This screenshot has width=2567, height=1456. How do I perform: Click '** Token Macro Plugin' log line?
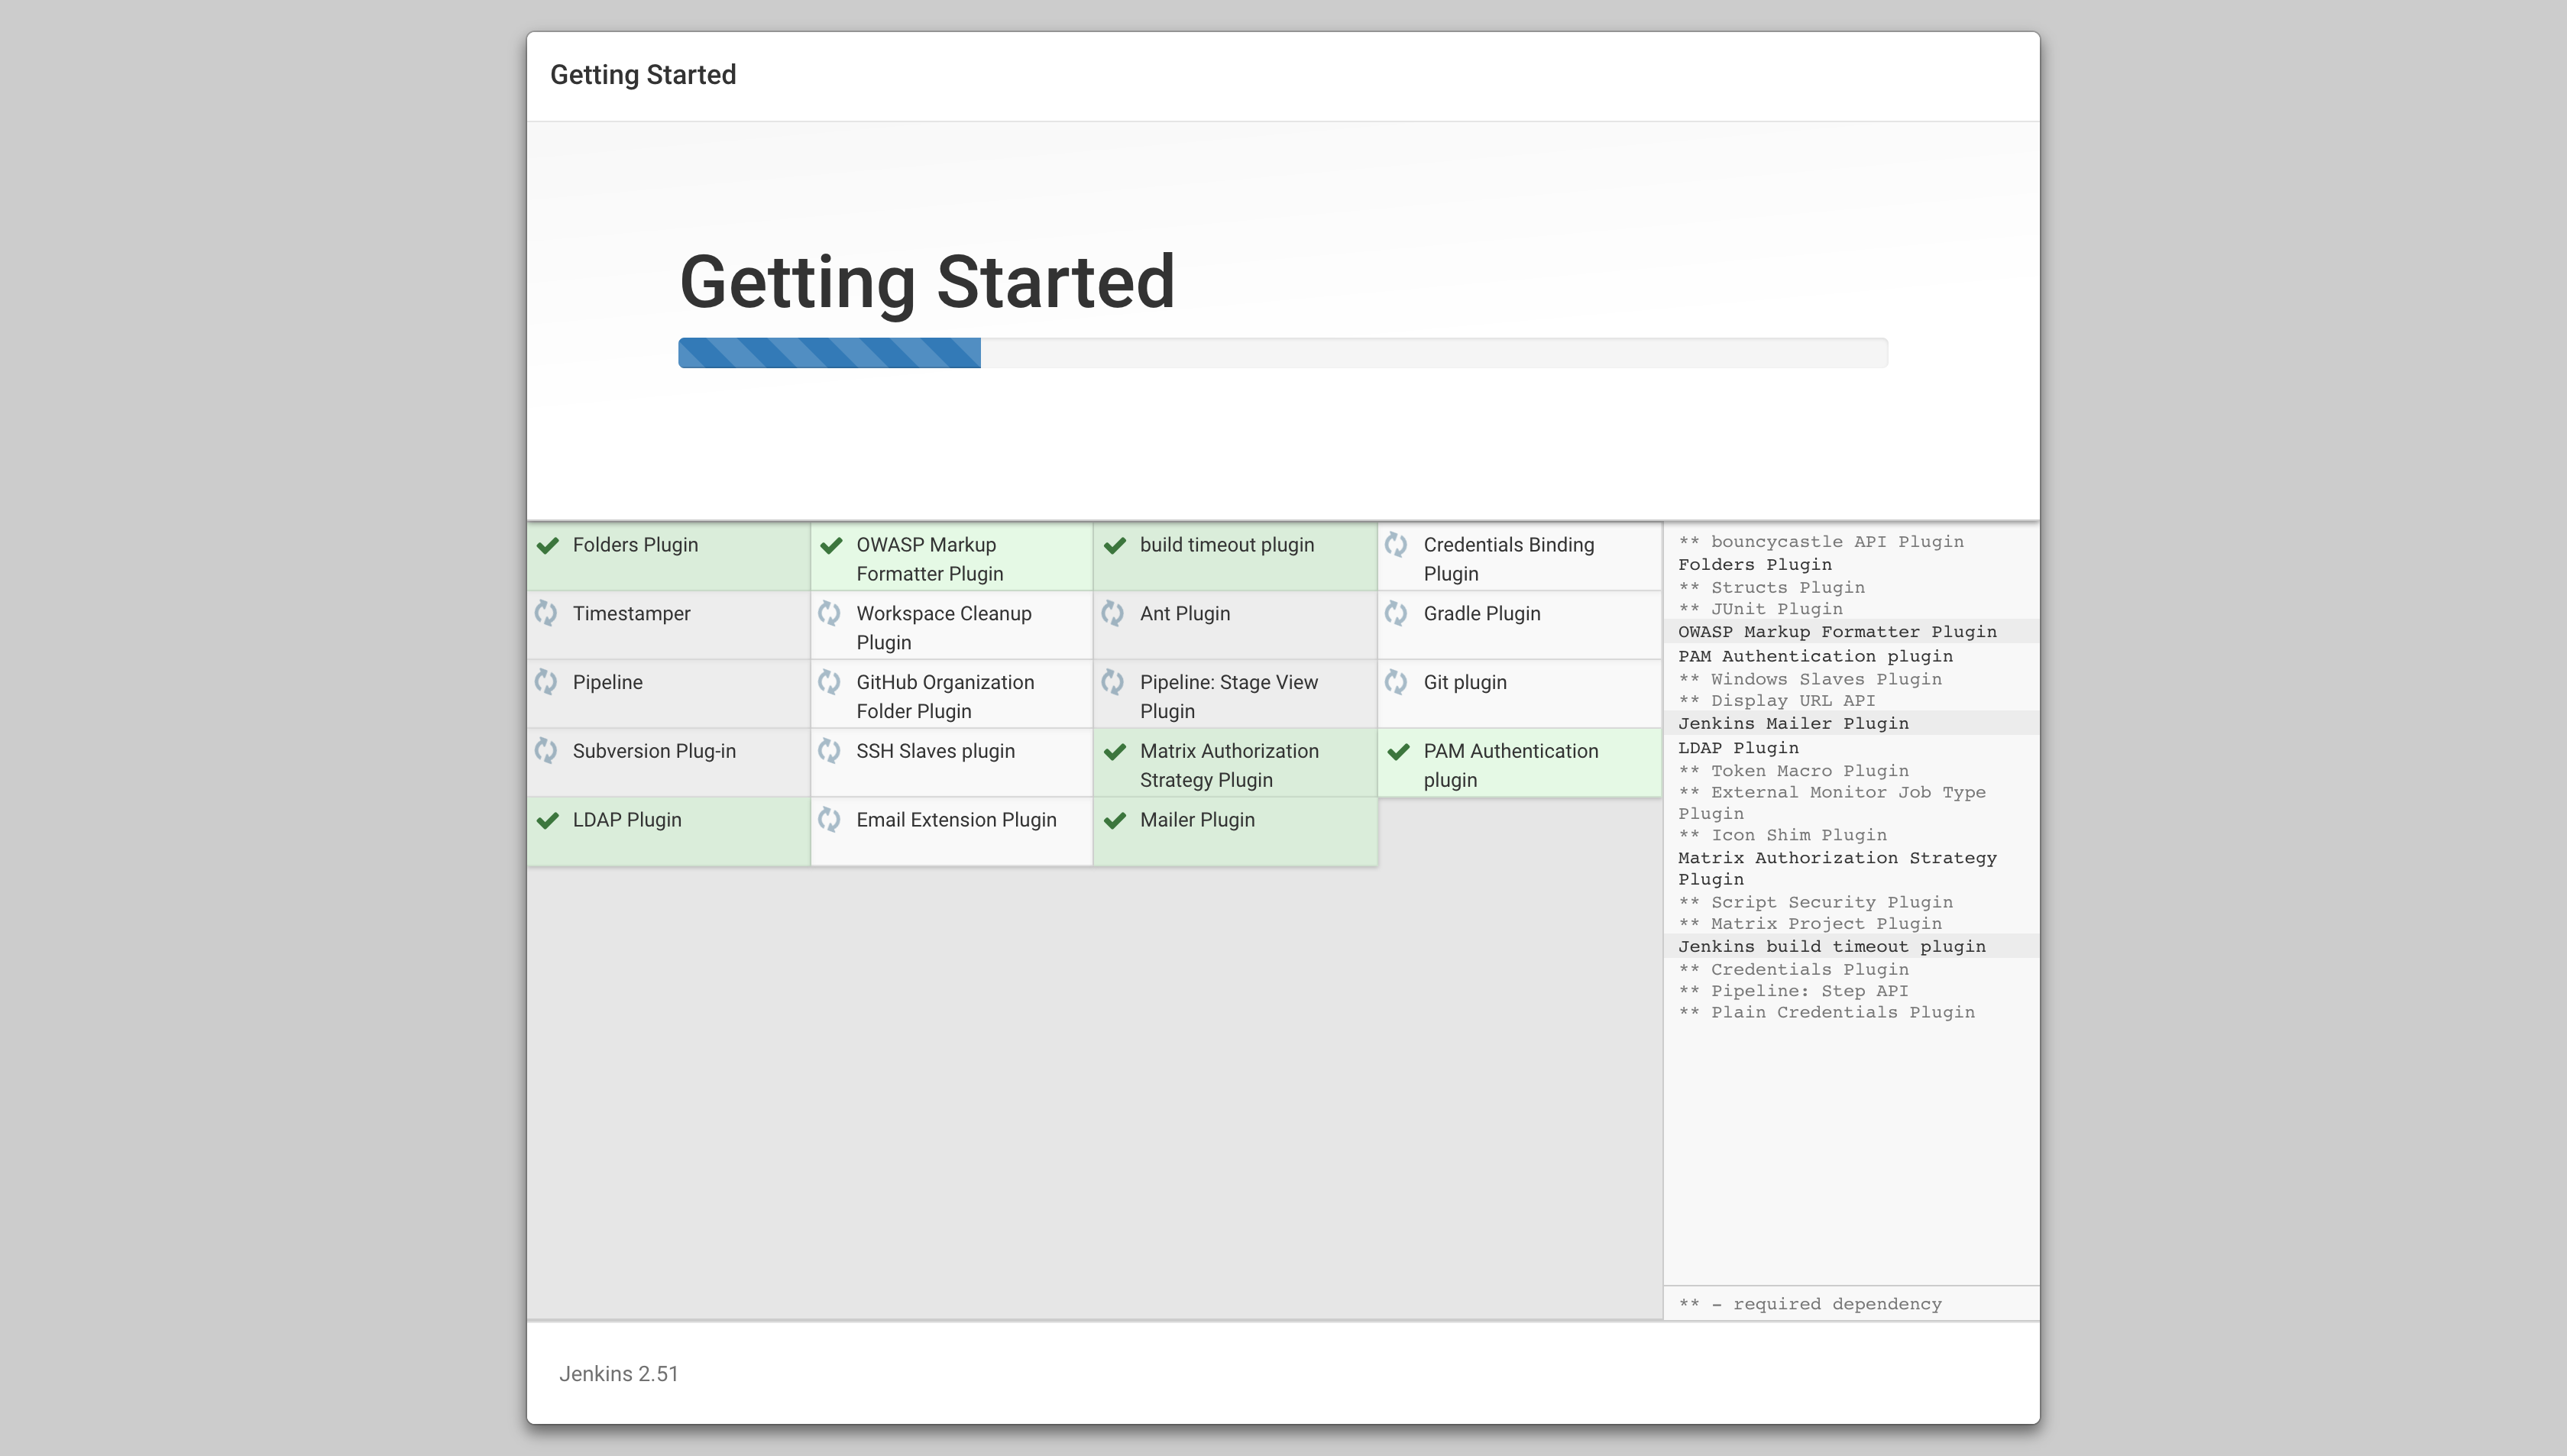(1793, 772)
